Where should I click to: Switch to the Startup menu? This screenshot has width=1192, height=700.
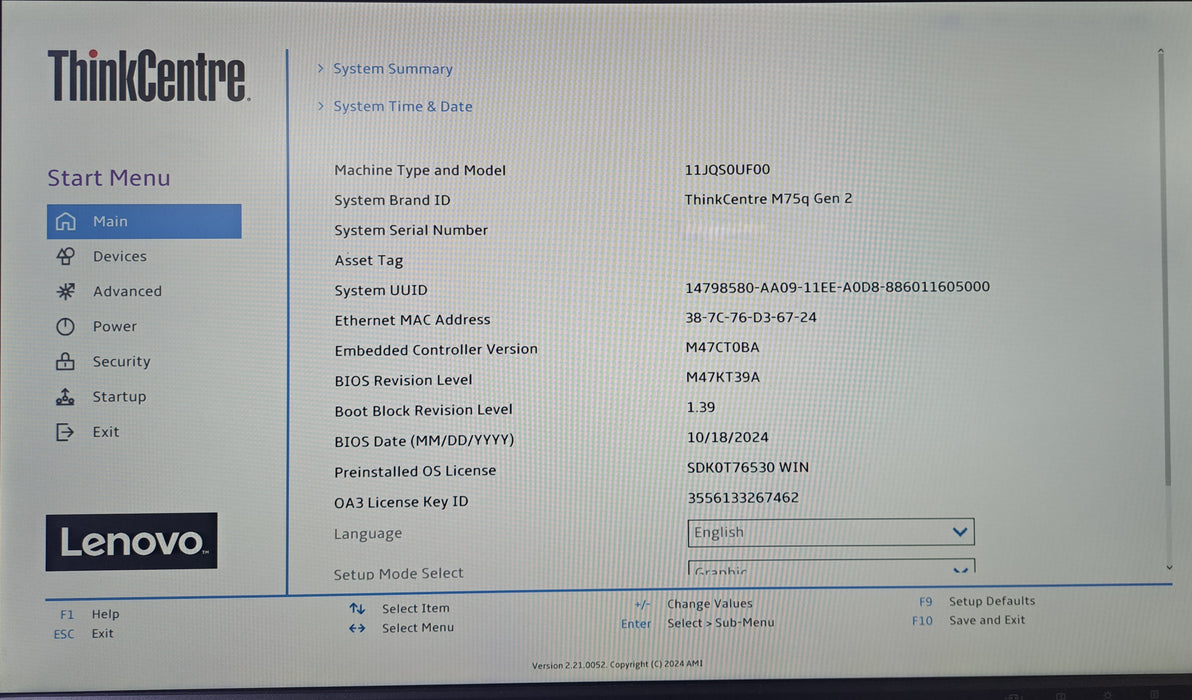[119, 396]
